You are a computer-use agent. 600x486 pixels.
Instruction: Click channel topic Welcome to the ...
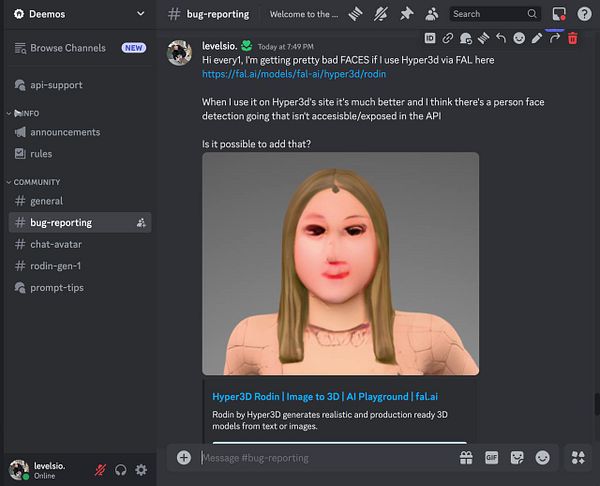click(304, 14)
